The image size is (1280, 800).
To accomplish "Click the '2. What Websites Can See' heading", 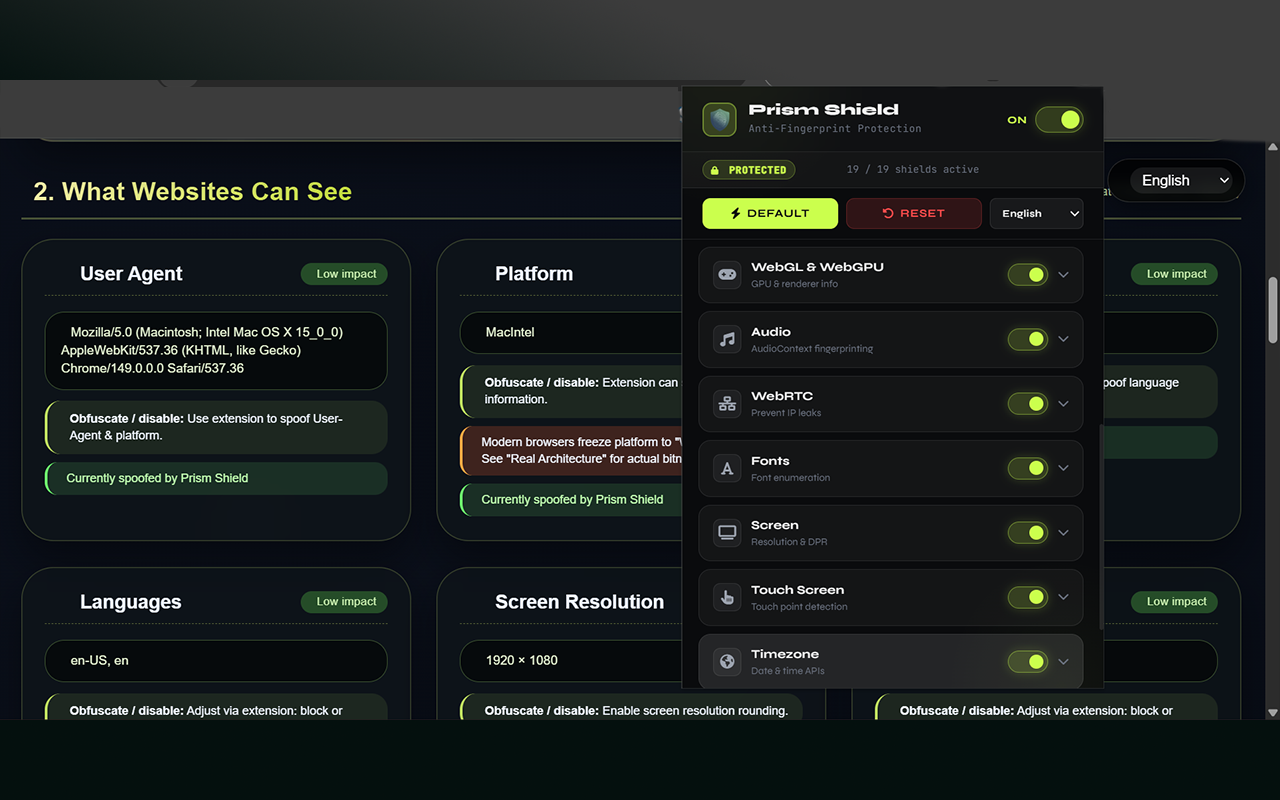I will tap(193, 192).
